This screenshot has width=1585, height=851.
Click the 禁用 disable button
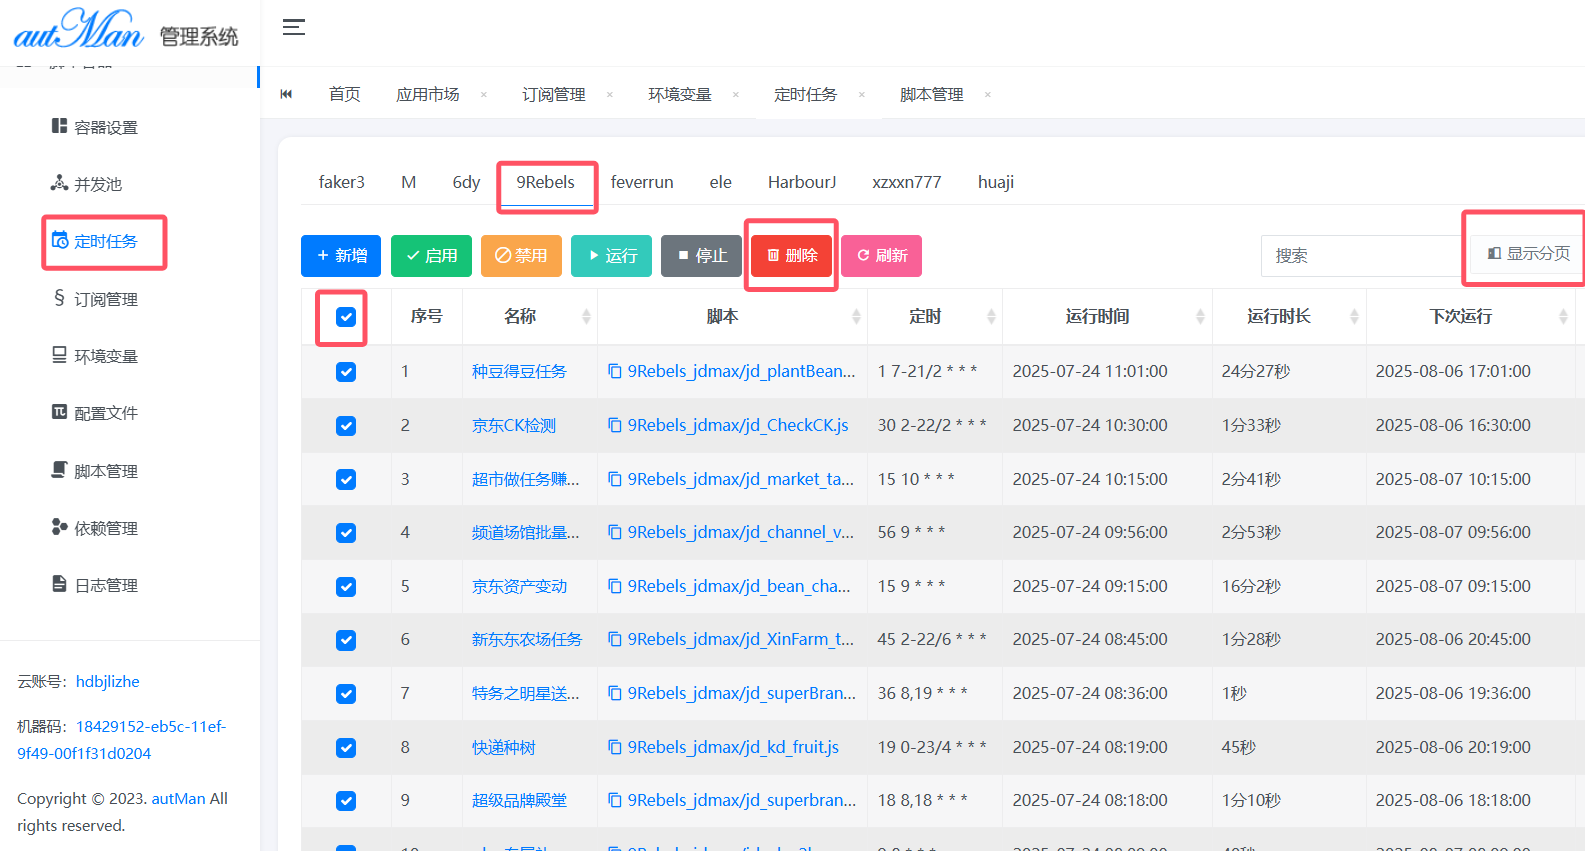521,256
